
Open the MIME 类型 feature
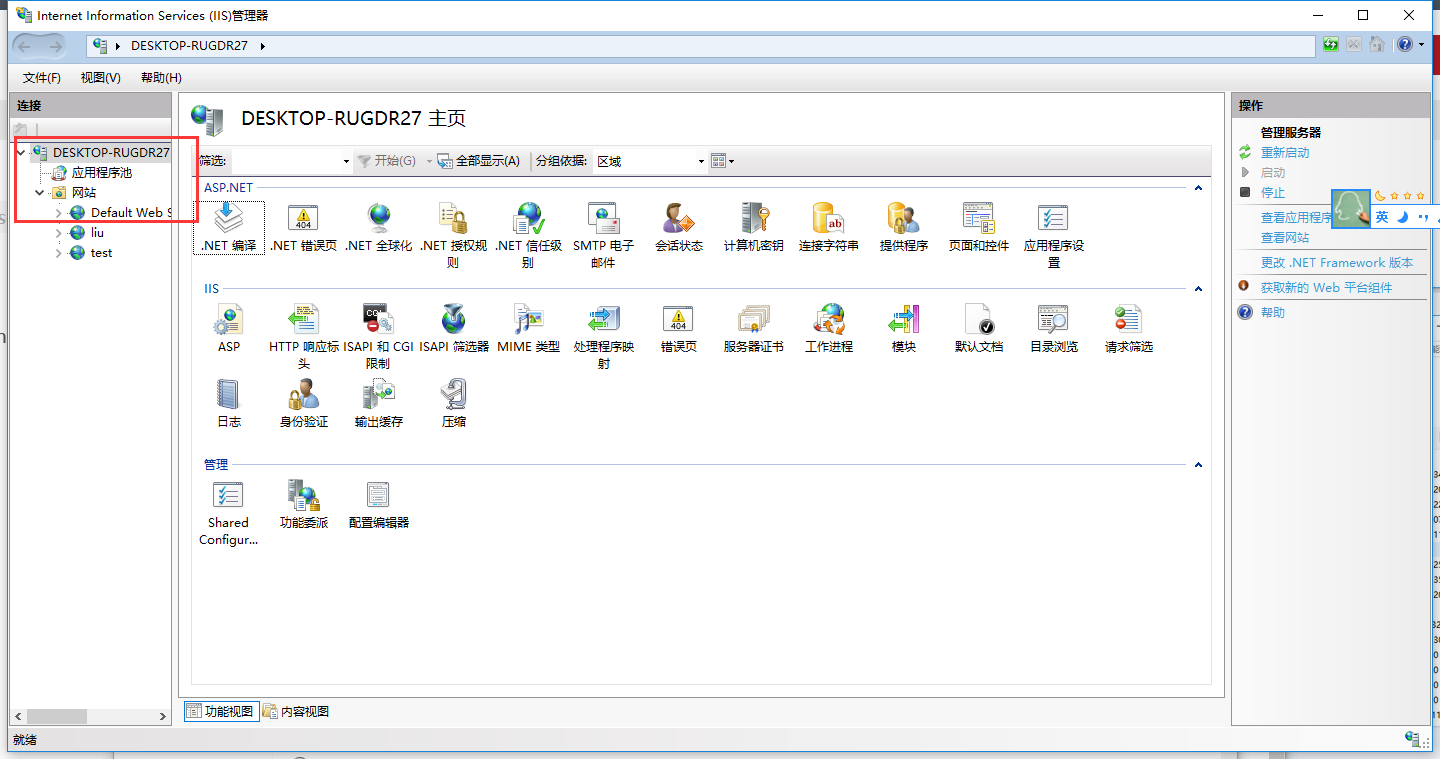(529, 328)
